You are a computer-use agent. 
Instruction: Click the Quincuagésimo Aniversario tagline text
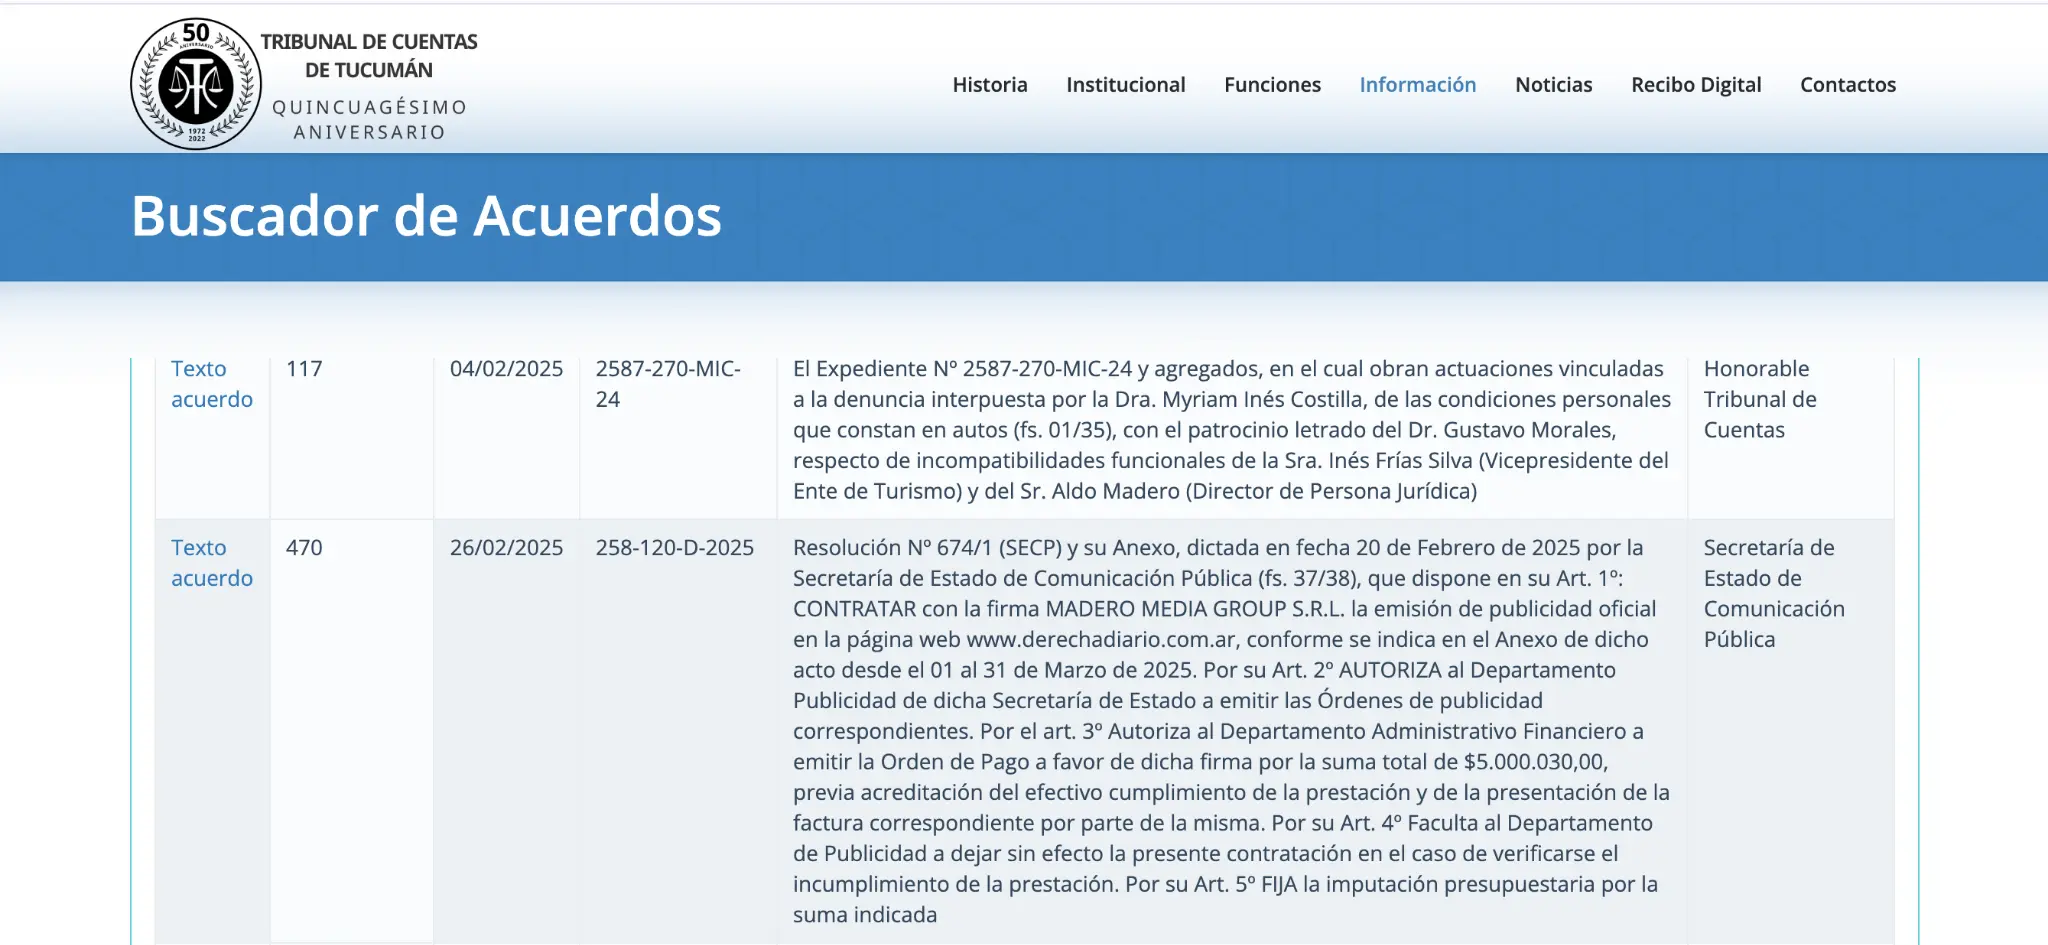[x=369, y=119]
